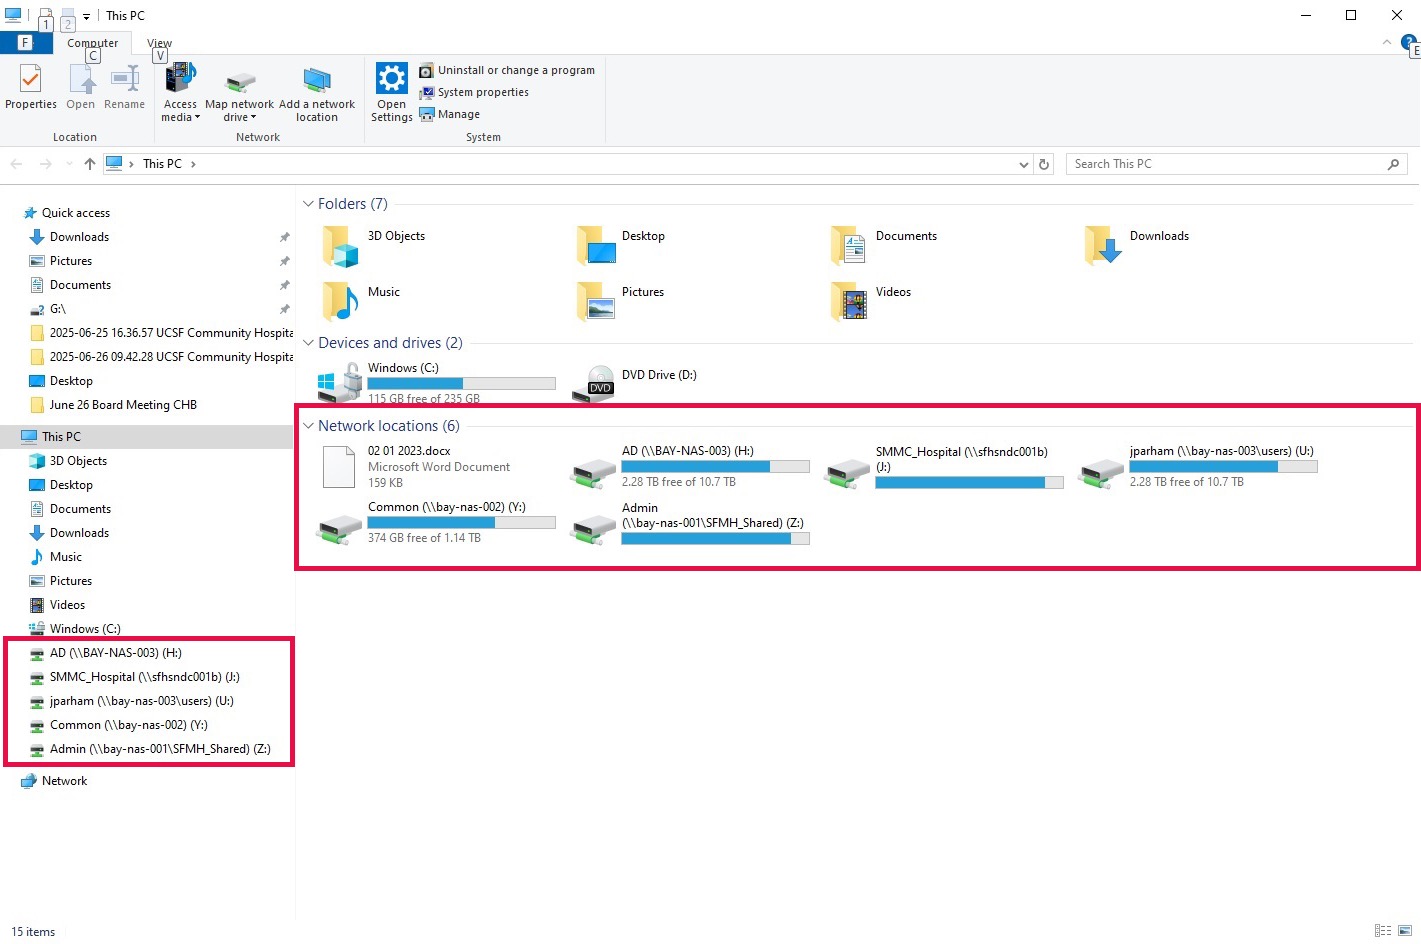Select the 02 01 2023.docx file
This screenshot has height=944, width=1421.
pyautogui.click(x=414, y=467)
